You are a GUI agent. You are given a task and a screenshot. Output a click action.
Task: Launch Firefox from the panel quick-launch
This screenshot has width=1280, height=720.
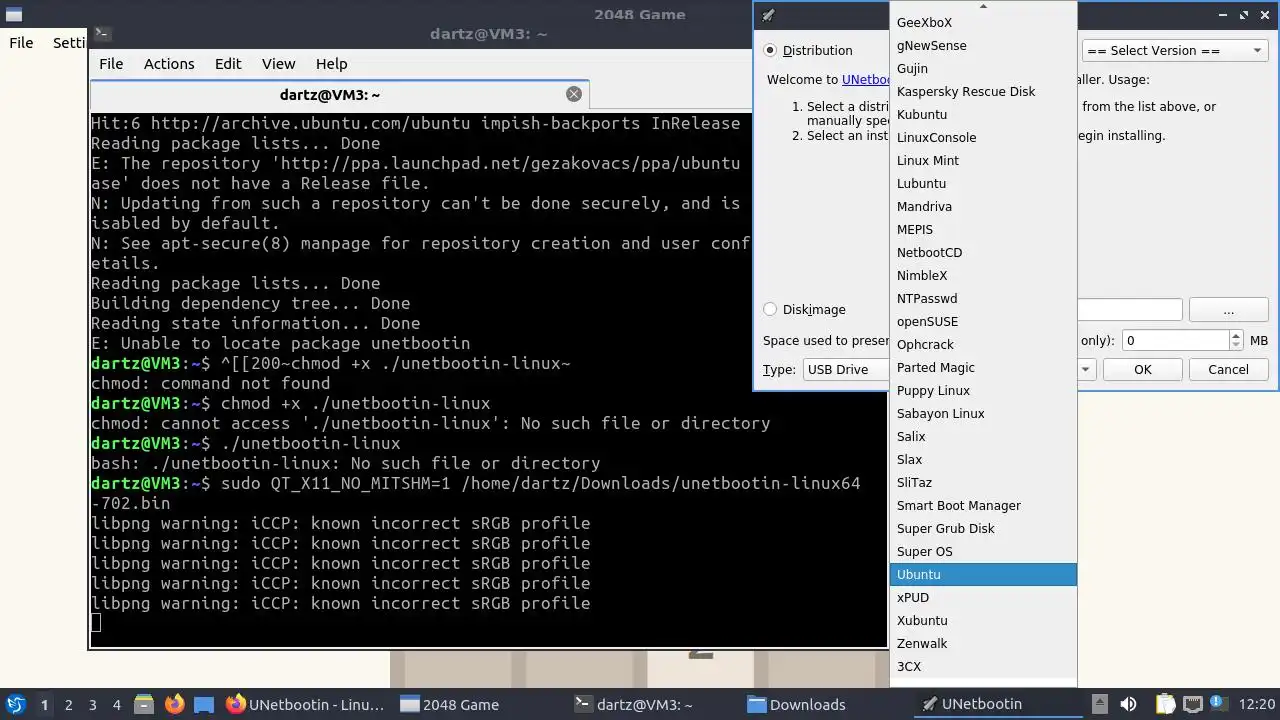pos(174,704)
